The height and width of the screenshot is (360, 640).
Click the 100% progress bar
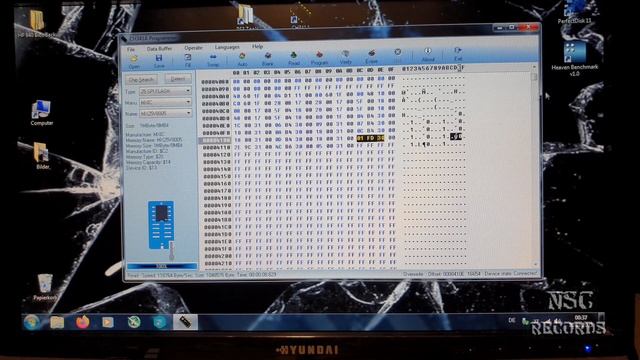coord(162,266)
